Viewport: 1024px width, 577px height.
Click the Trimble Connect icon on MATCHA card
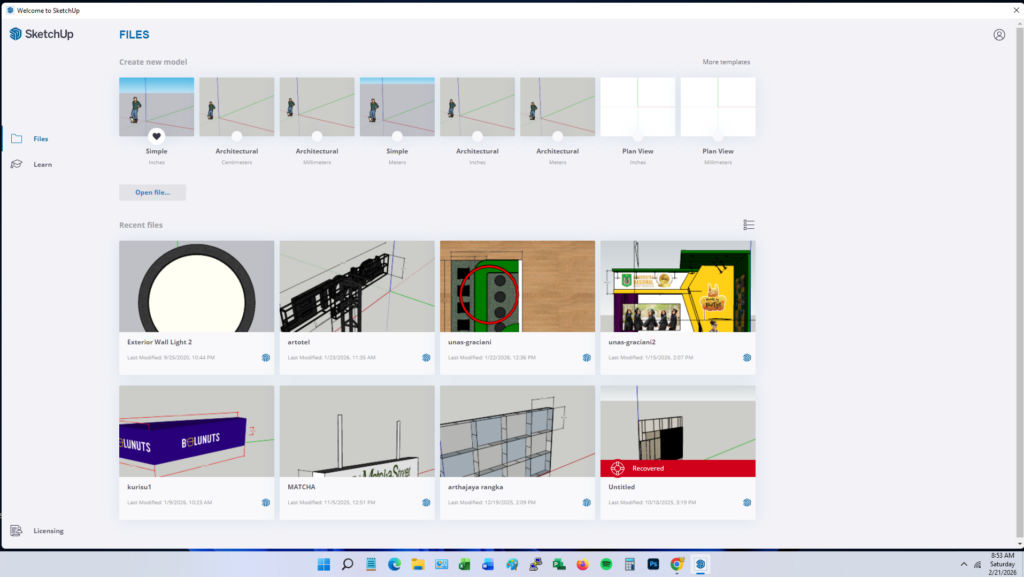[425, 503]
